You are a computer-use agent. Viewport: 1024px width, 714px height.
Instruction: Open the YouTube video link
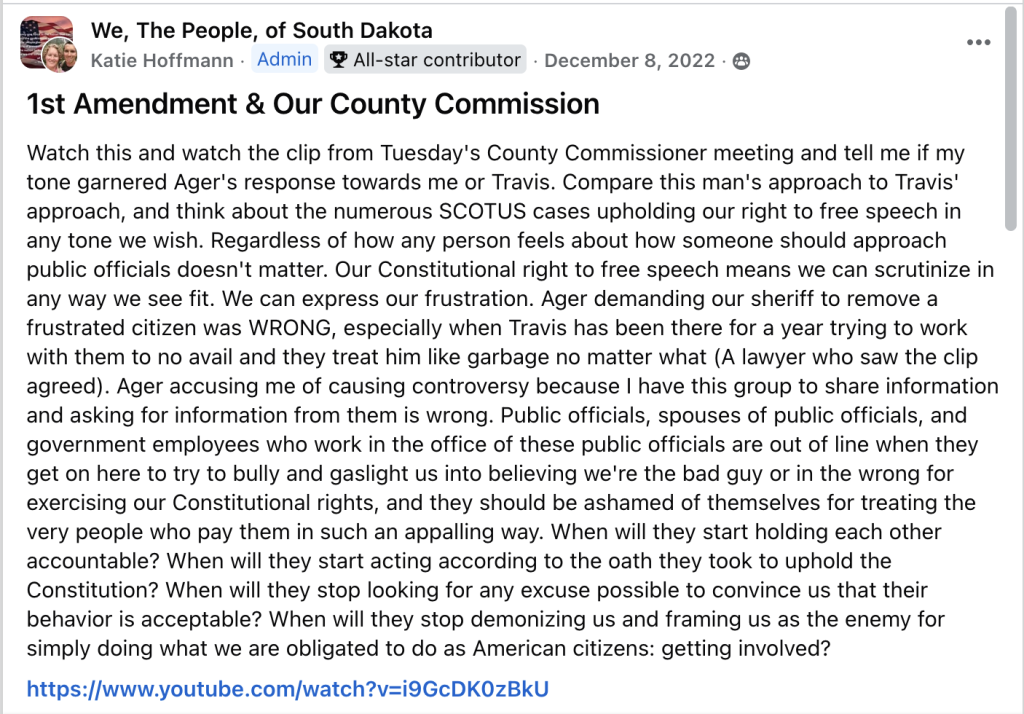click(288, 689)
